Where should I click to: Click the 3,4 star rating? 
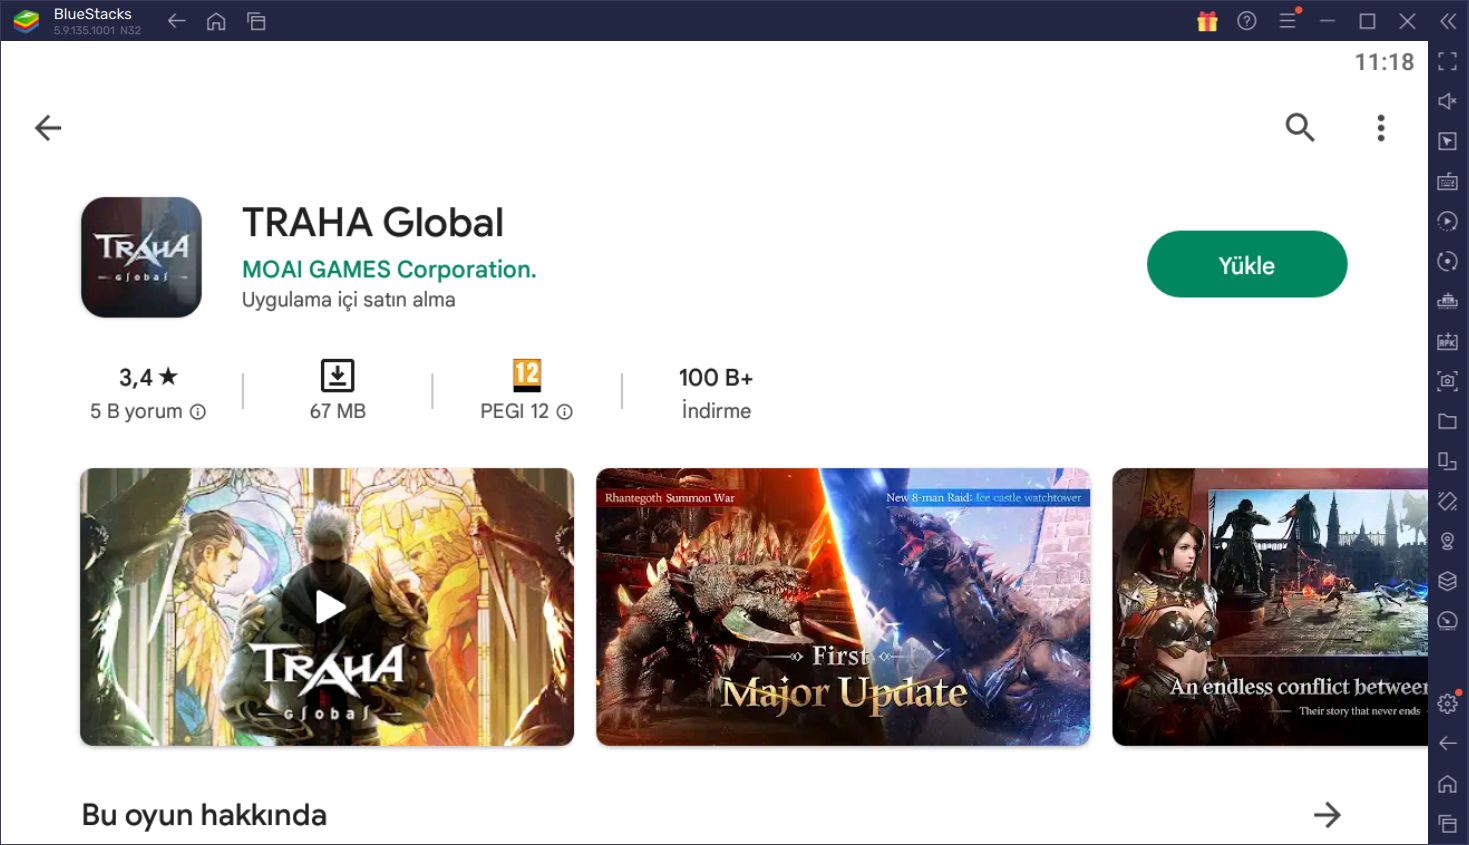click(x=148, y=377)
